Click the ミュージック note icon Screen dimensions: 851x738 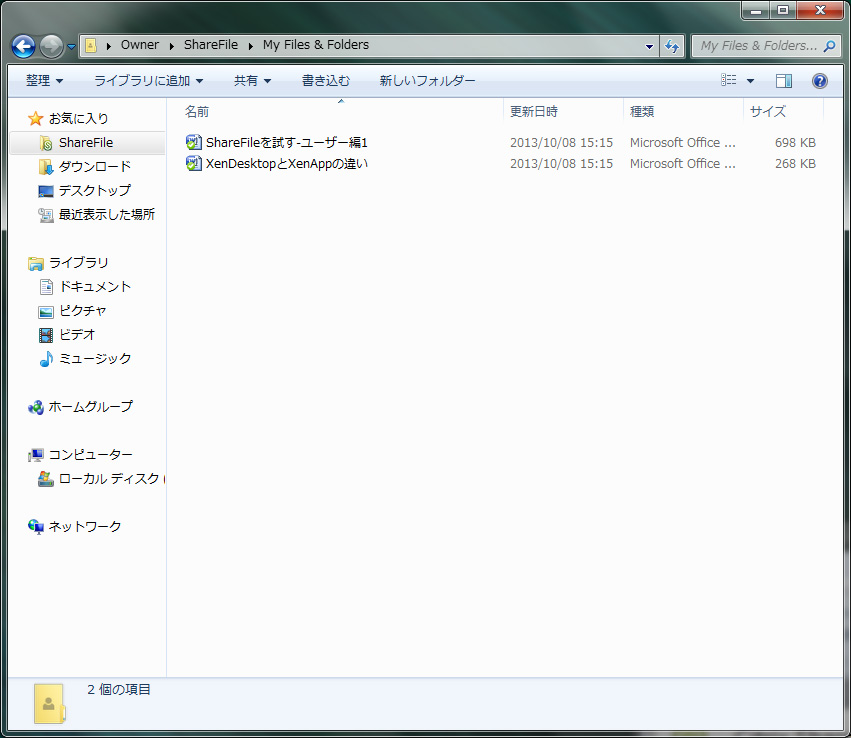(x=46, y=359)
